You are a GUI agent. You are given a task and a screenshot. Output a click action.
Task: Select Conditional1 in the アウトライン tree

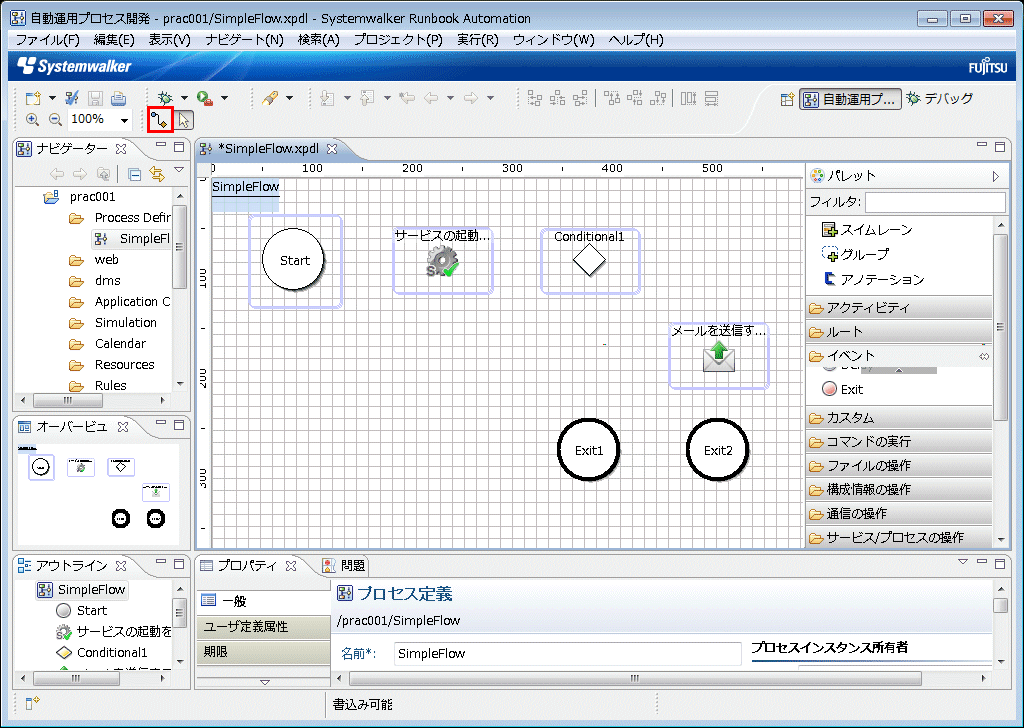click(102, 652)
